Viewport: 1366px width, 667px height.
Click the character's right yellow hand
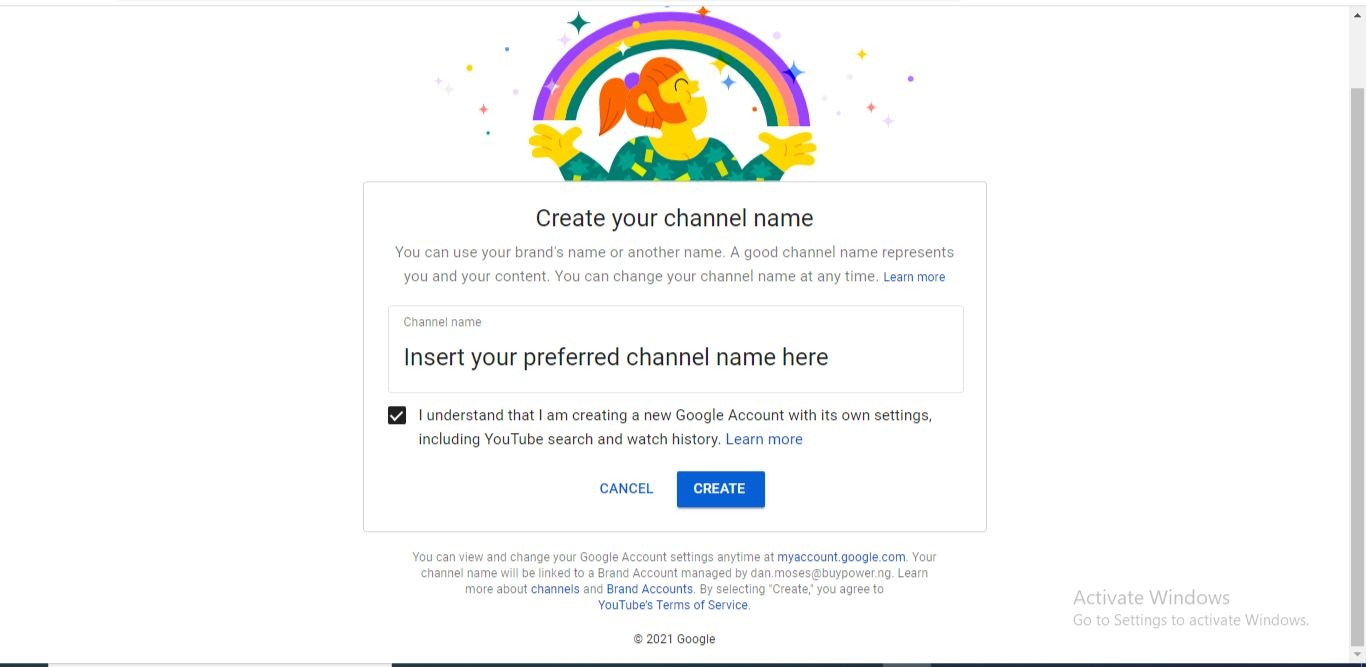[788, 150]
